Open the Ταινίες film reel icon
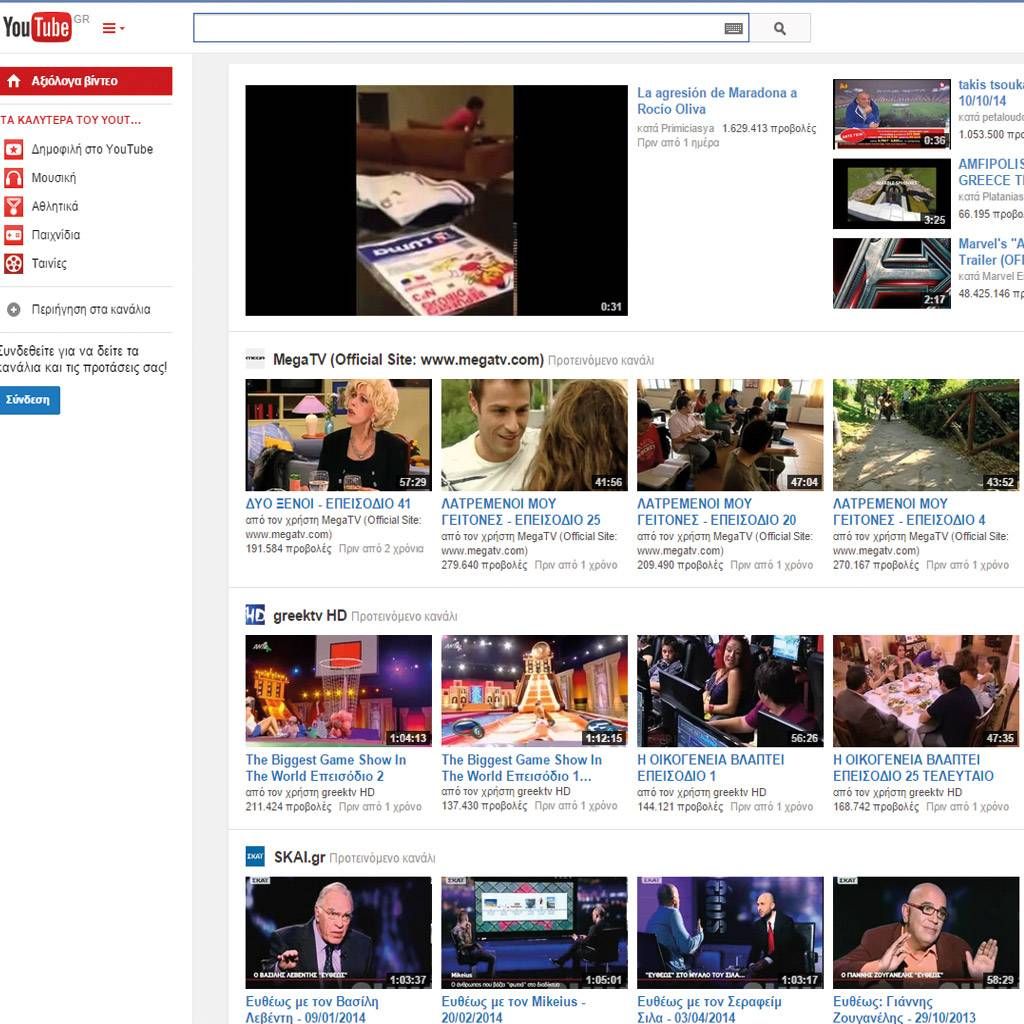 13,264
